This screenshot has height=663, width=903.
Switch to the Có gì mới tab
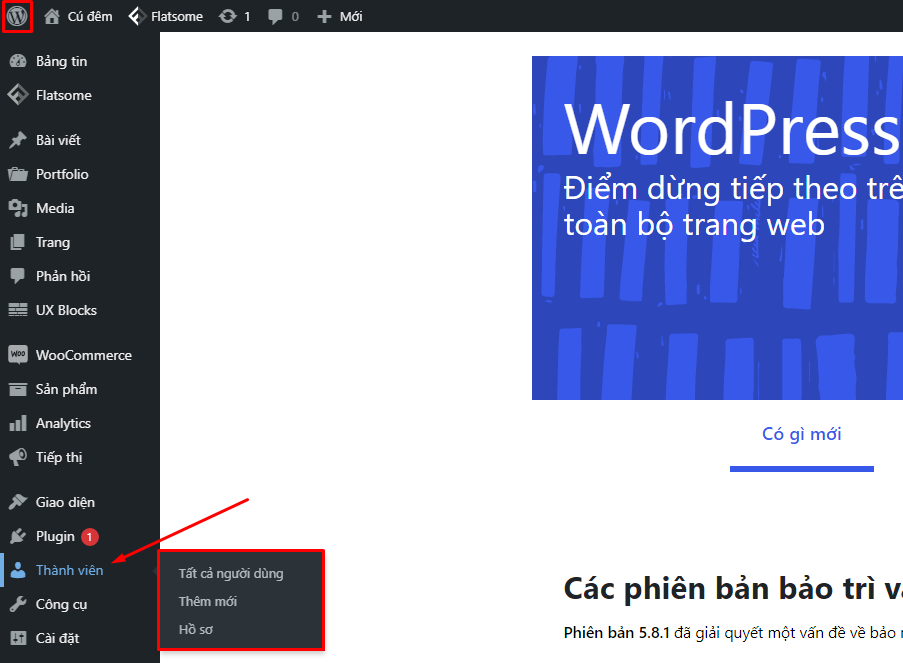(x=802, y=434)
